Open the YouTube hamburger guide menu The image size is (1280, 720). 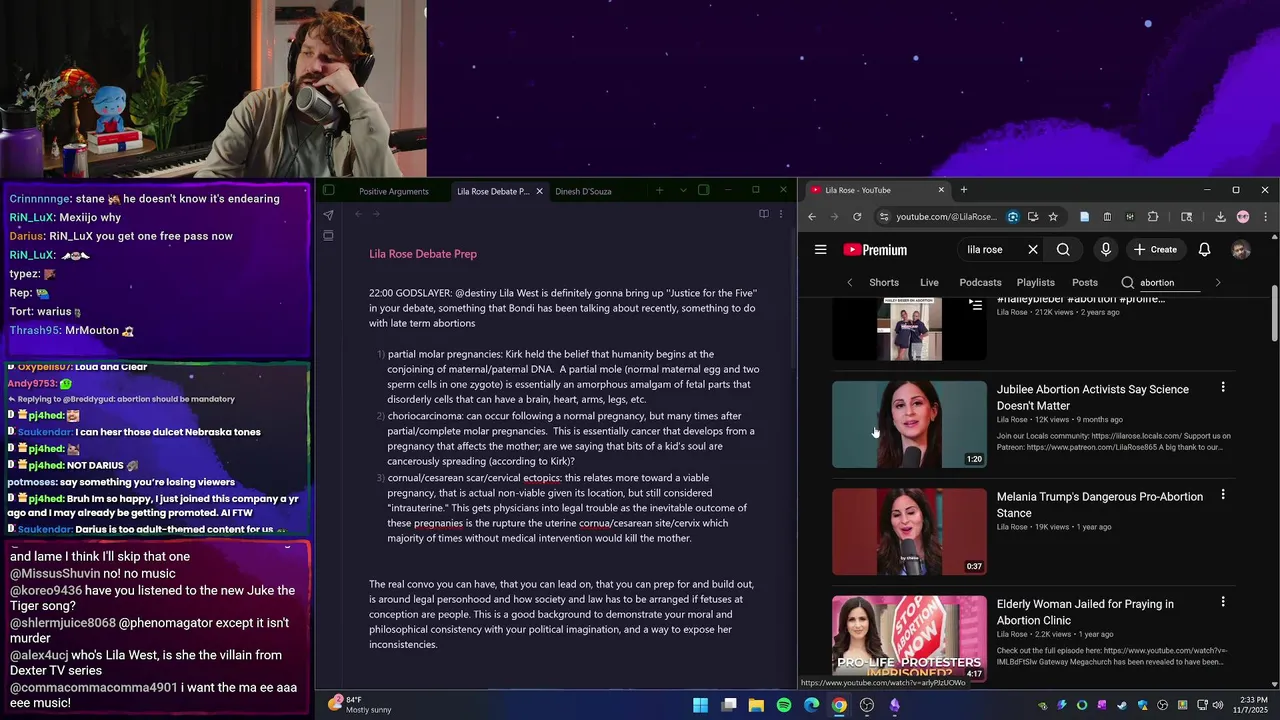[x=820, y=250]
